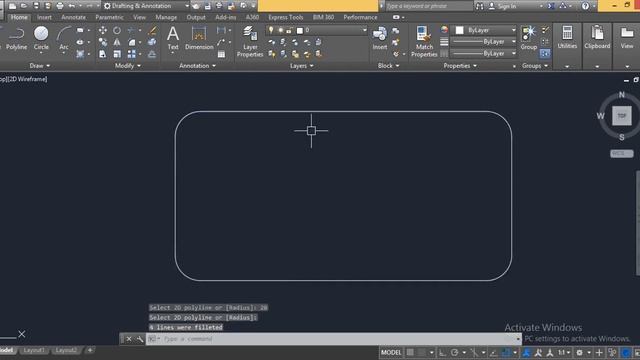Image resolution: width=640 pixels, height=360 pixels.
Task: Open the linetype ByLayer dropdown
Action: click(484, 53)
